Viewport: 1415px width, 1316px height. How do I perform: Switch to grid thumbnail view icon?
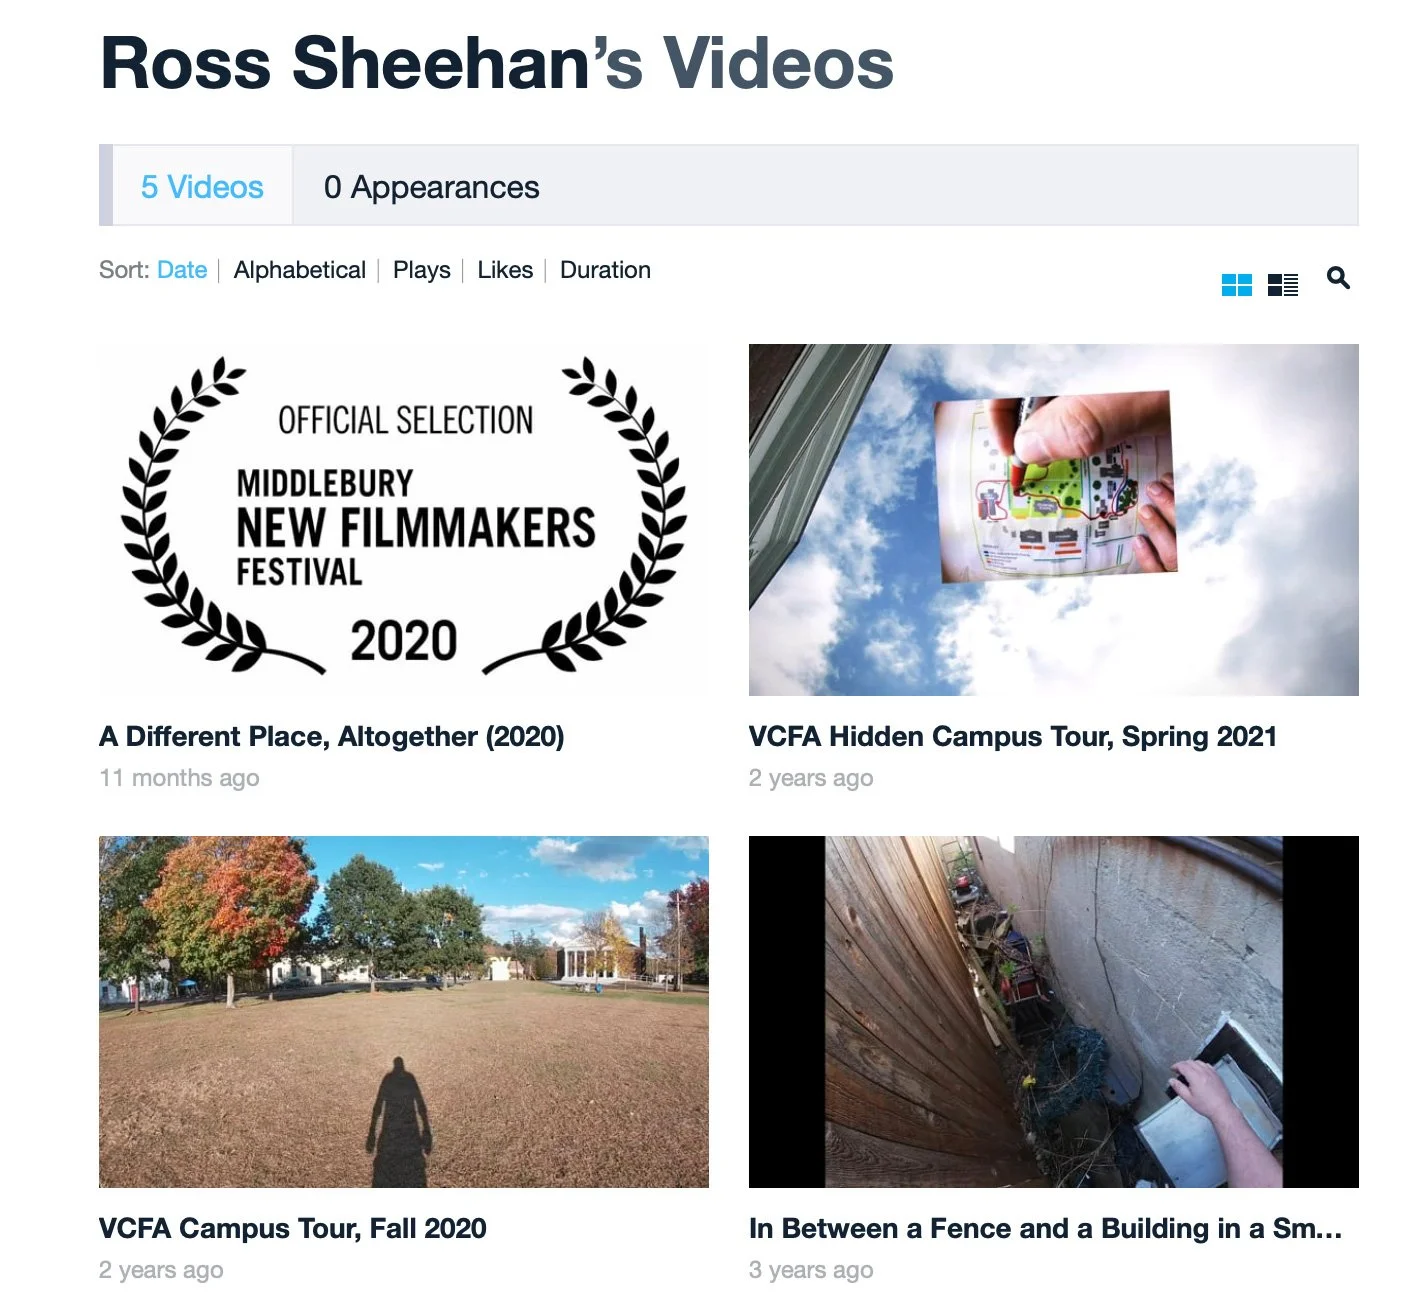click(x=1236, y=285)
